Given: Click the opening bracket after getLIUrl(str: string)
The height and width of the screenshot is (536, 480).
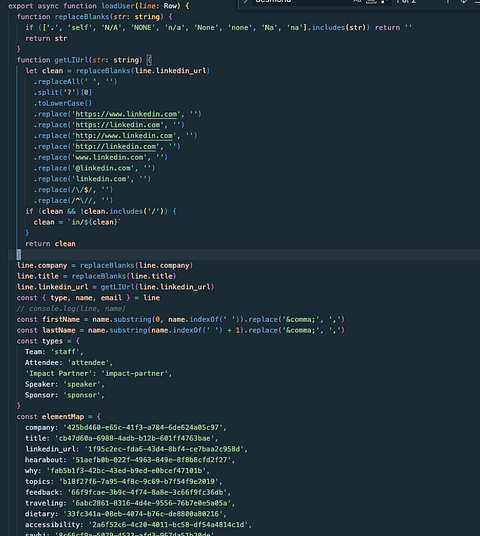Looking at the screenshot, I should 149,60.
